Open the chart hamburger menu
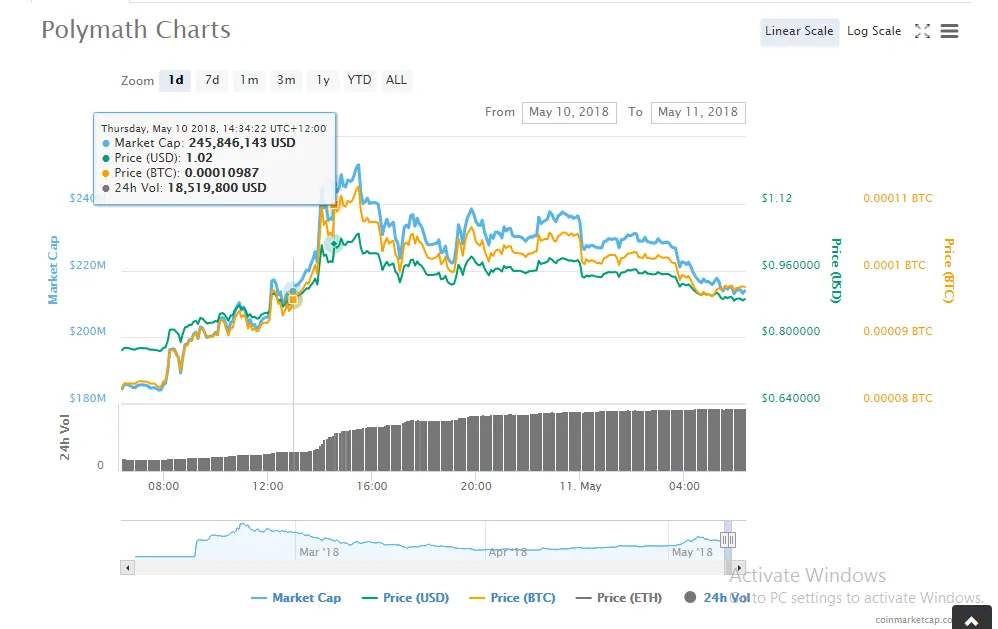The image size is (998, 629). pos(949,31)
